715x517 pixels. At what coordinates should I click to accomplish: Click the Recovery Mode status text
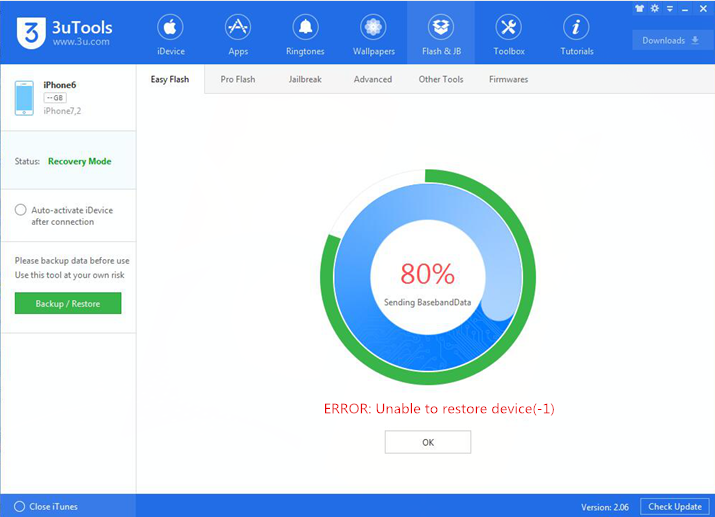(x=80, y=161)
